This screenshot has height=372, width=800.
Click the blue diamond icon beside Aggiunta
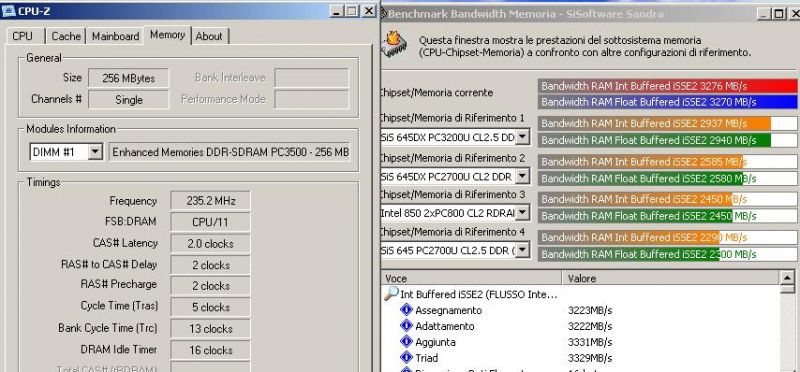pos(406,341)
